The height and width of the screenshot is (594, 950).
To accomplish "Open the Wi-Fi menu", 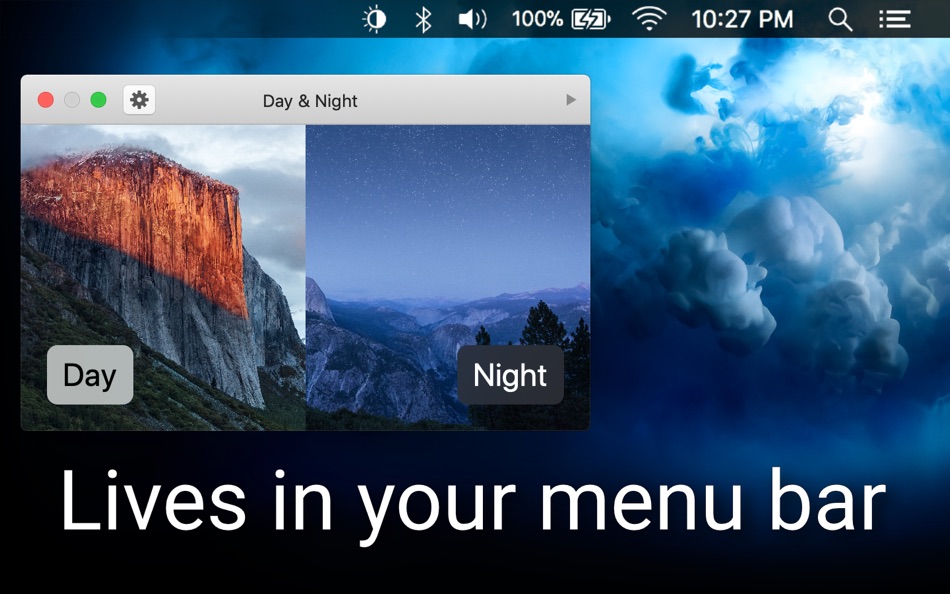I will (x=649, y=19).
